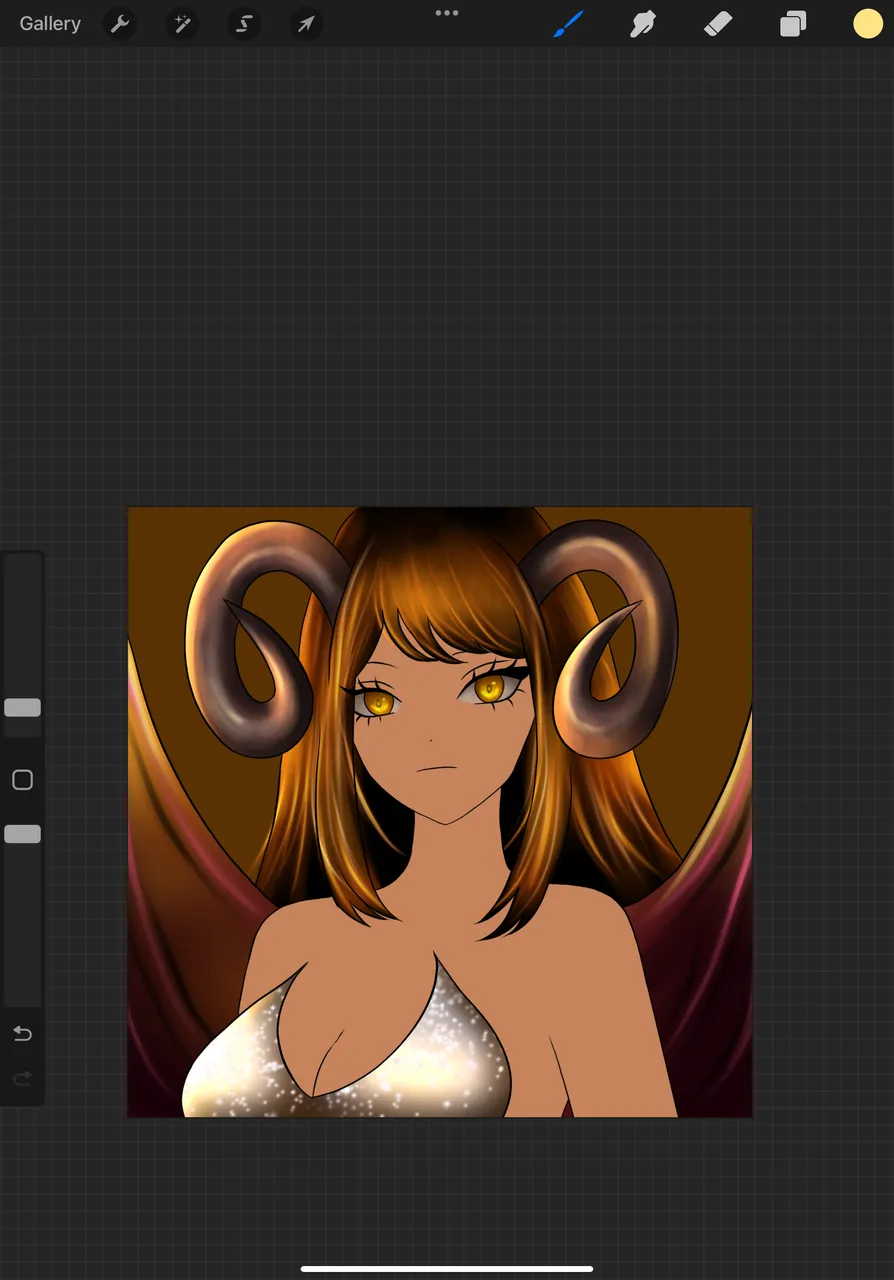The image size is (894, 1280).
Task: Activate the Selection tool (S icon)
Action: click(244, 24)
